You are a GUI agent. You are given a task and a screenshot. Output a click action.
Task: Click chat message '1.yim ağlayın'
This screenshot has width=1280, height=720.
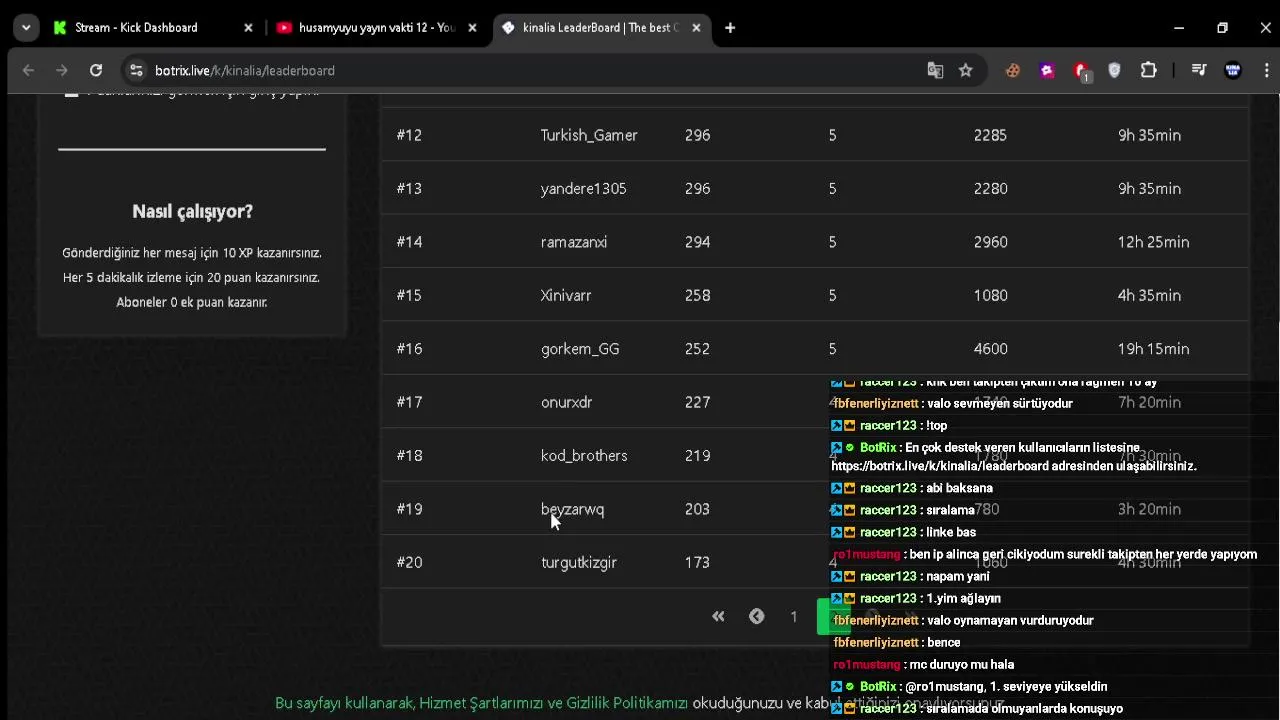click(x=963, y=598)
